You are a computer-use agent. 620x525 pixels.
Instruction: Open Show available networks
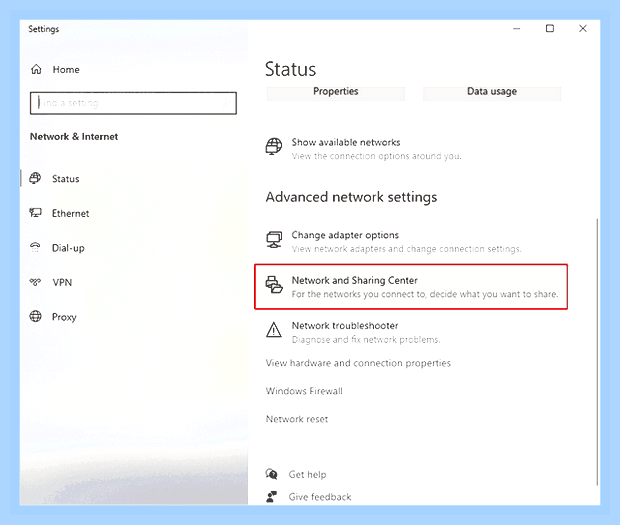[363, 149]
